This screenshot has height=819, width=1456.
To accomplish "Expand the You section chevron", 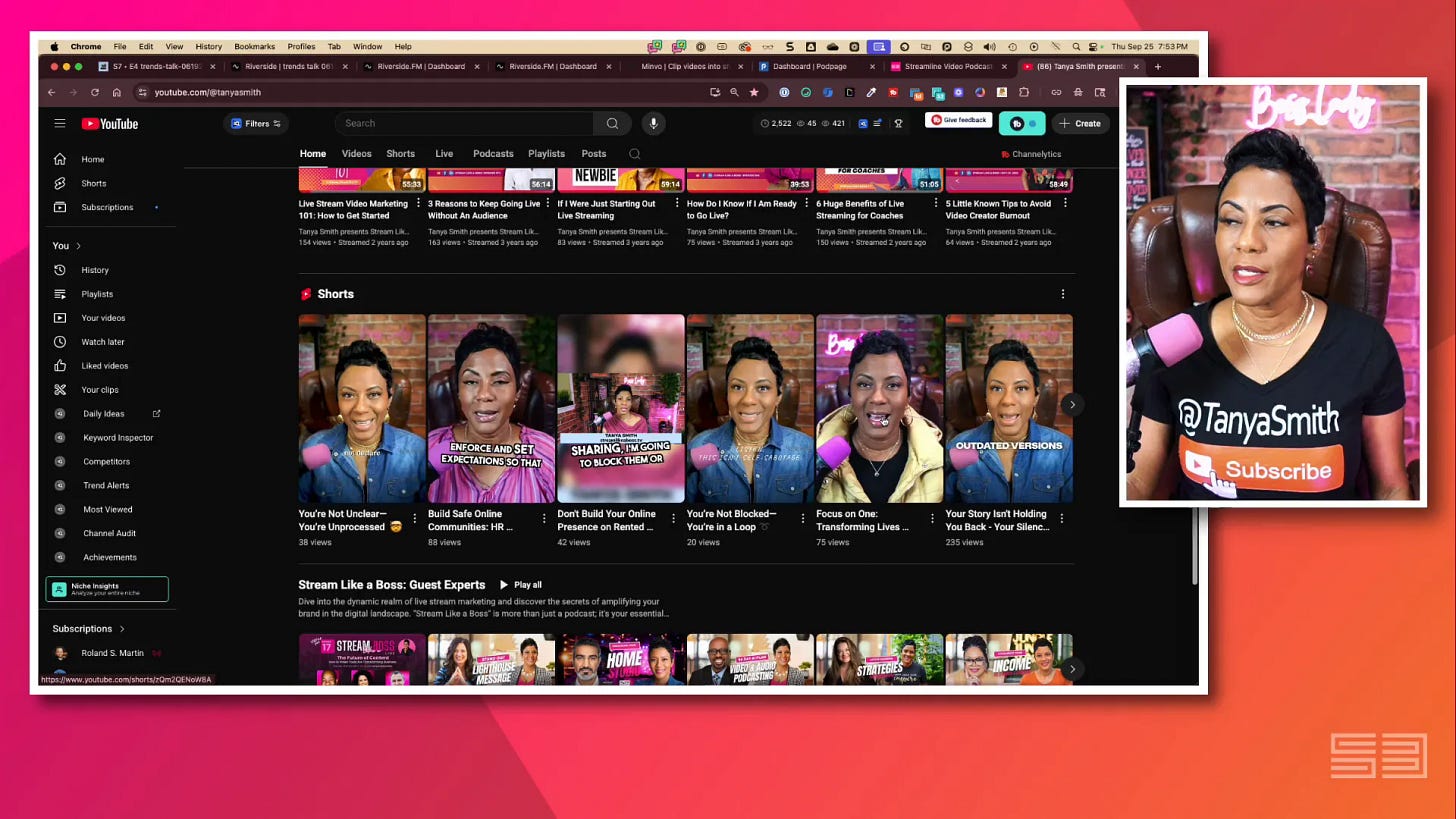I will (x=78, y=246).
